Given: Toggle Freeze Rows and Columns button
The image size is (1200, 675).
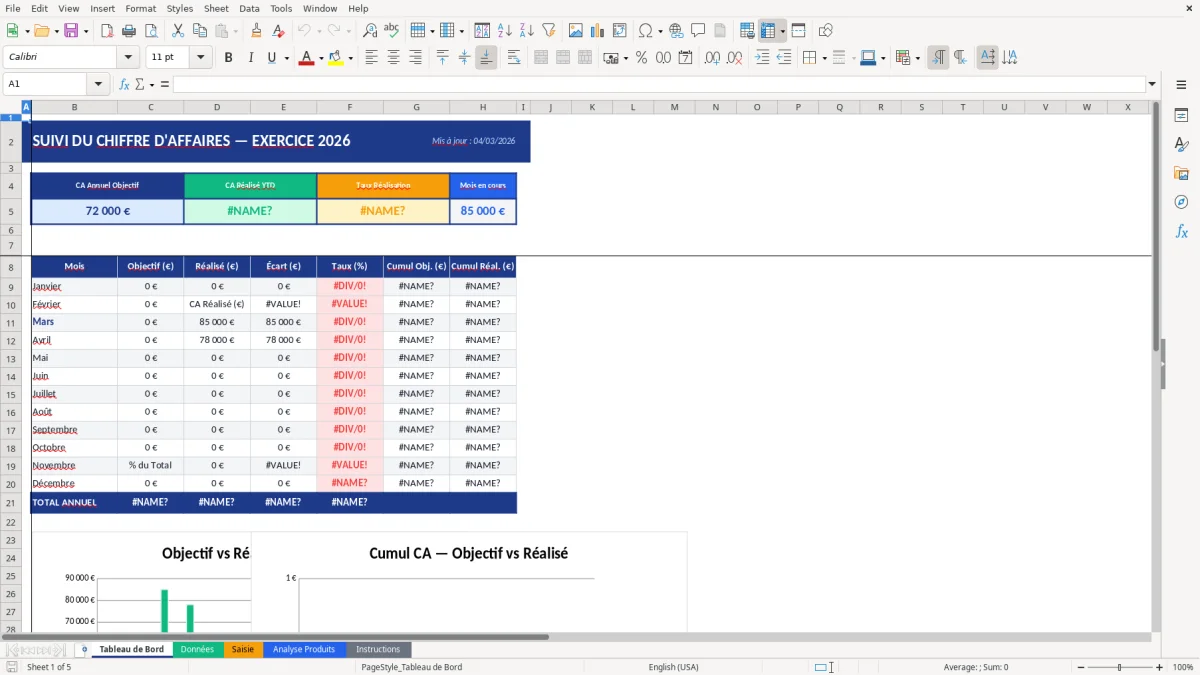Looking at the screenshot, I should click(x=768, y=31).
